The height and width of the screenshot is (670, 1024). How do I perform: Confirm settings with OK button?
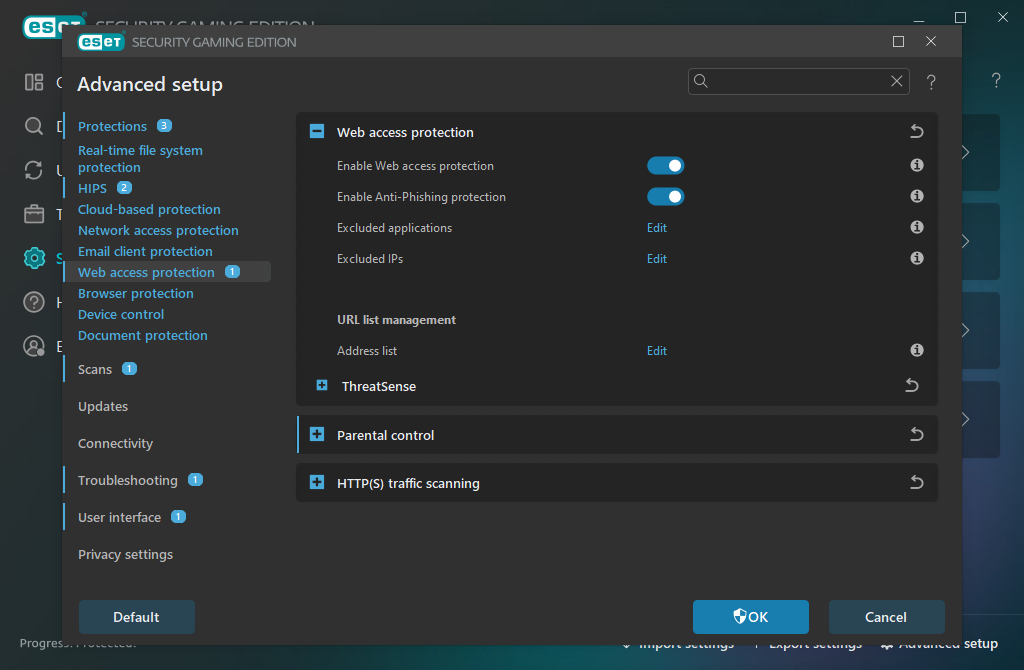[x=750, y=616]
